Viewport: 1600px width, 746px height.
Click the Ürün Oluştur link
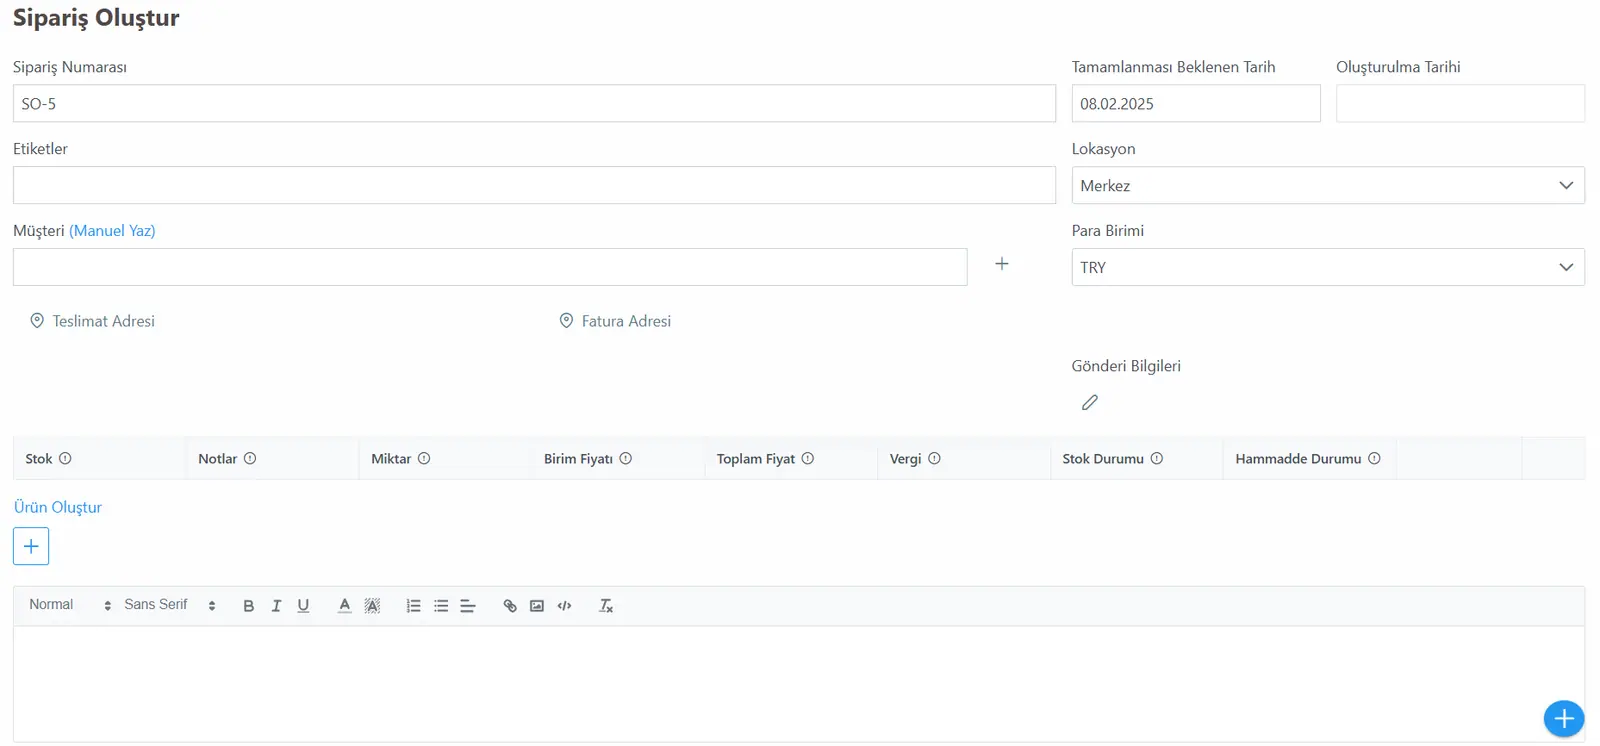pyautogui.click(x=58, y=507)
